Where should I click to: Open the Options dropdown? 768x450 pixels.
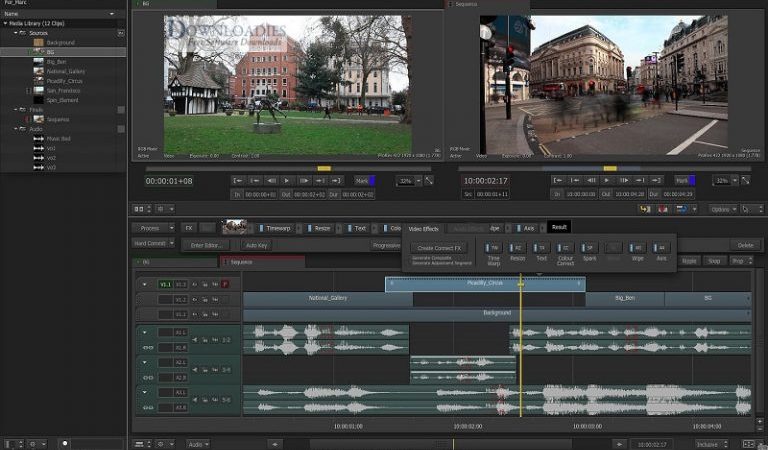coord(722,209)
